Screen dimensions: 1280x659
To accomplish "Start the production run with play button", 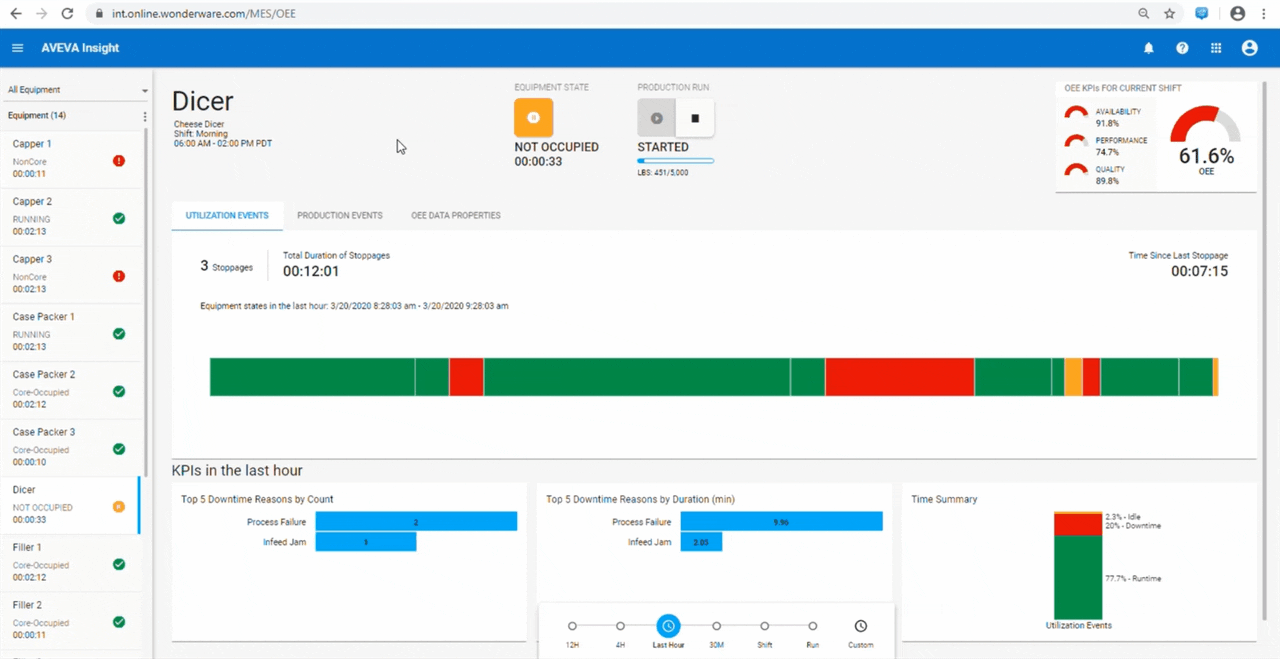I will pyautogui.click(x=657, y=118).
